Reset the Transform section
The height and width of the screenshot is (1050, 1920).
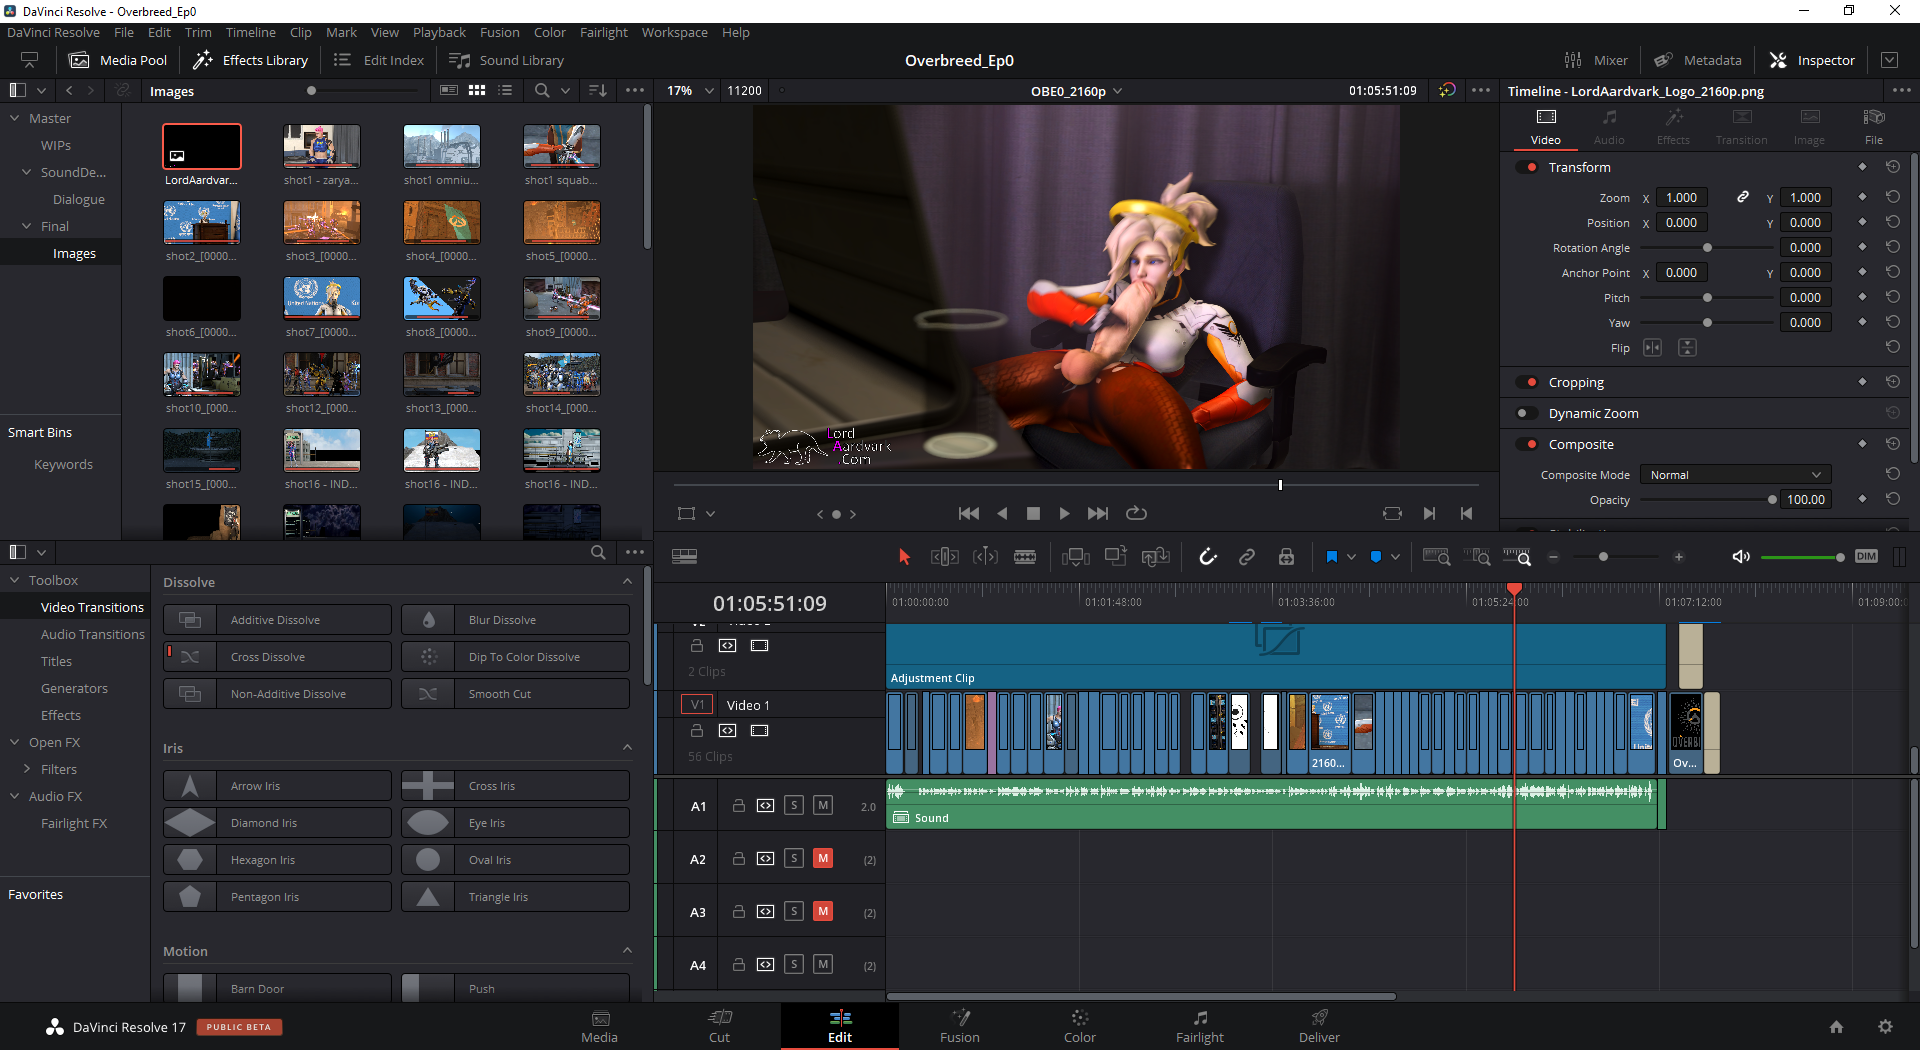(1893, 167)
